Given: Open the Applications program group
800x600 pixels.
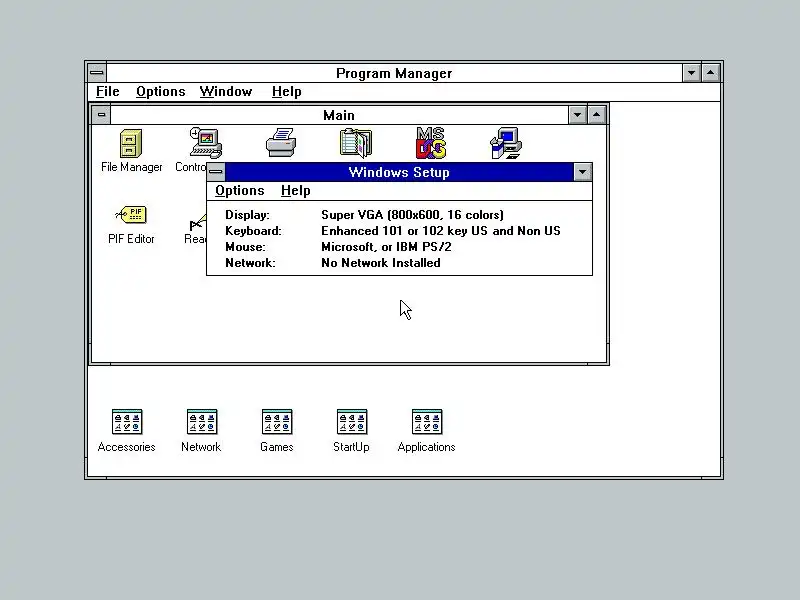Looking at the screenshot, I should 427,422.
